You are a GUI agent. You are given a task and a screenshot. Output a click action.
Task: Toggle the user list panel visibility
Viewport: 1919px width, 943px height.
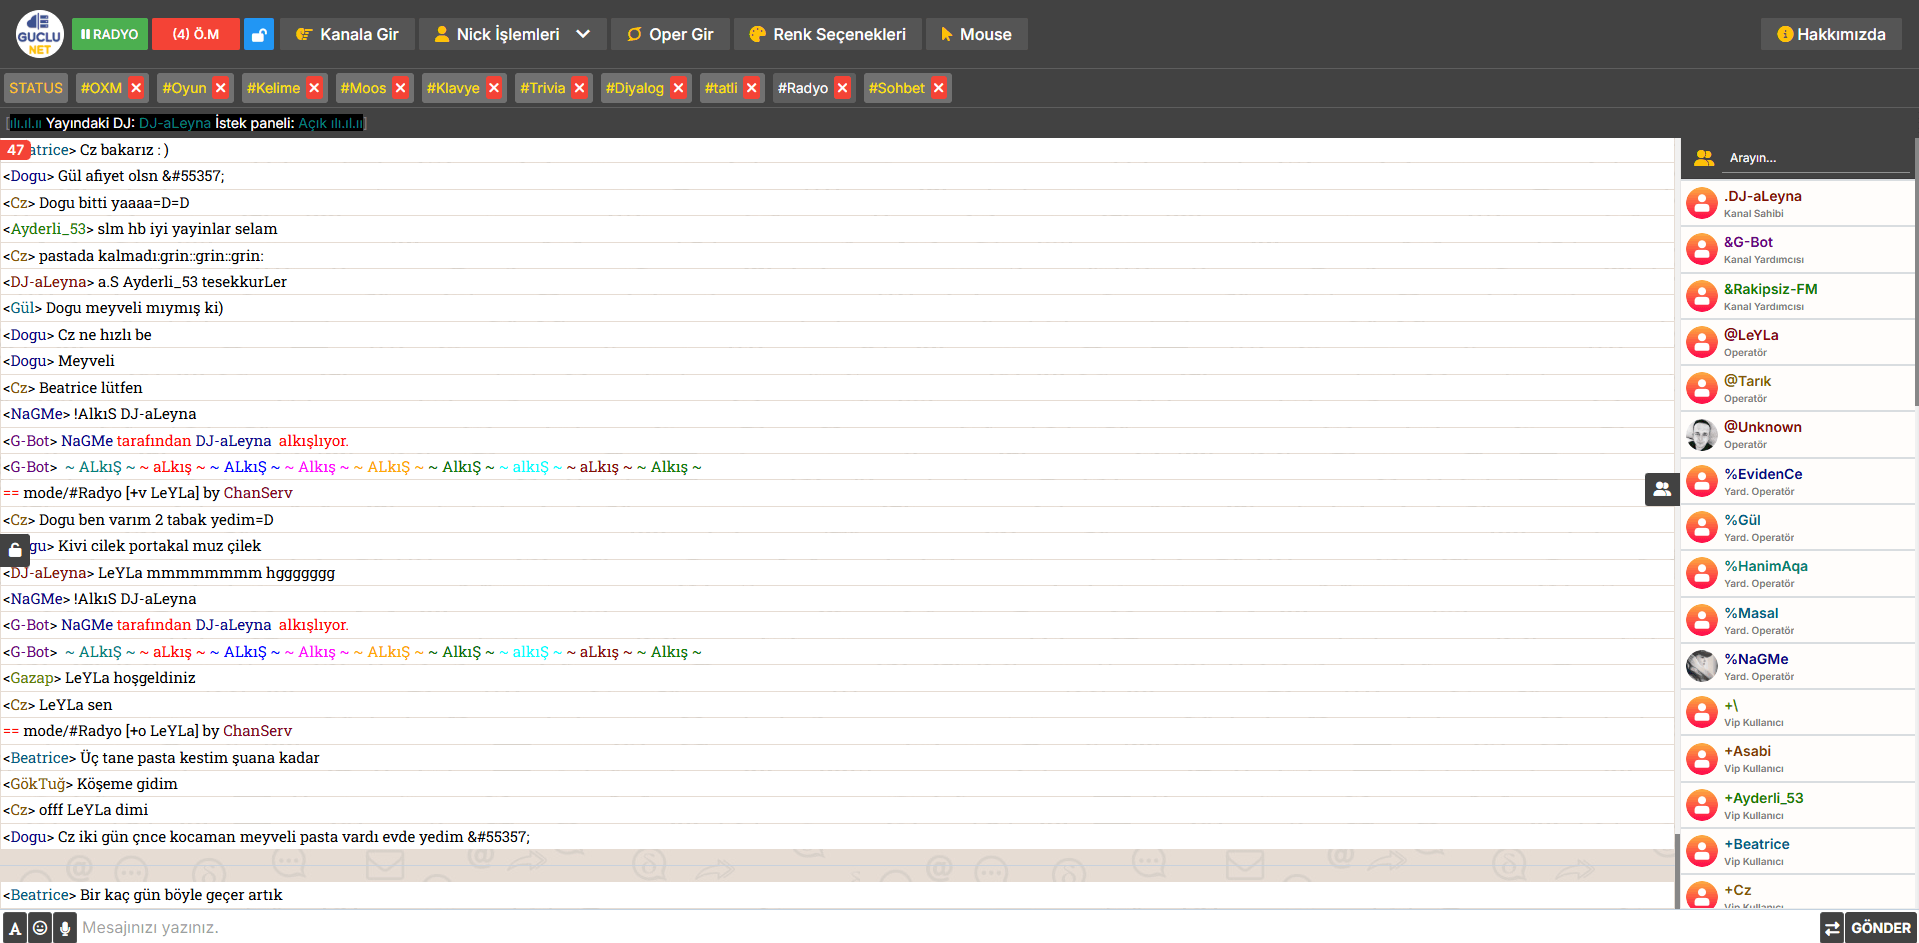1661,489
